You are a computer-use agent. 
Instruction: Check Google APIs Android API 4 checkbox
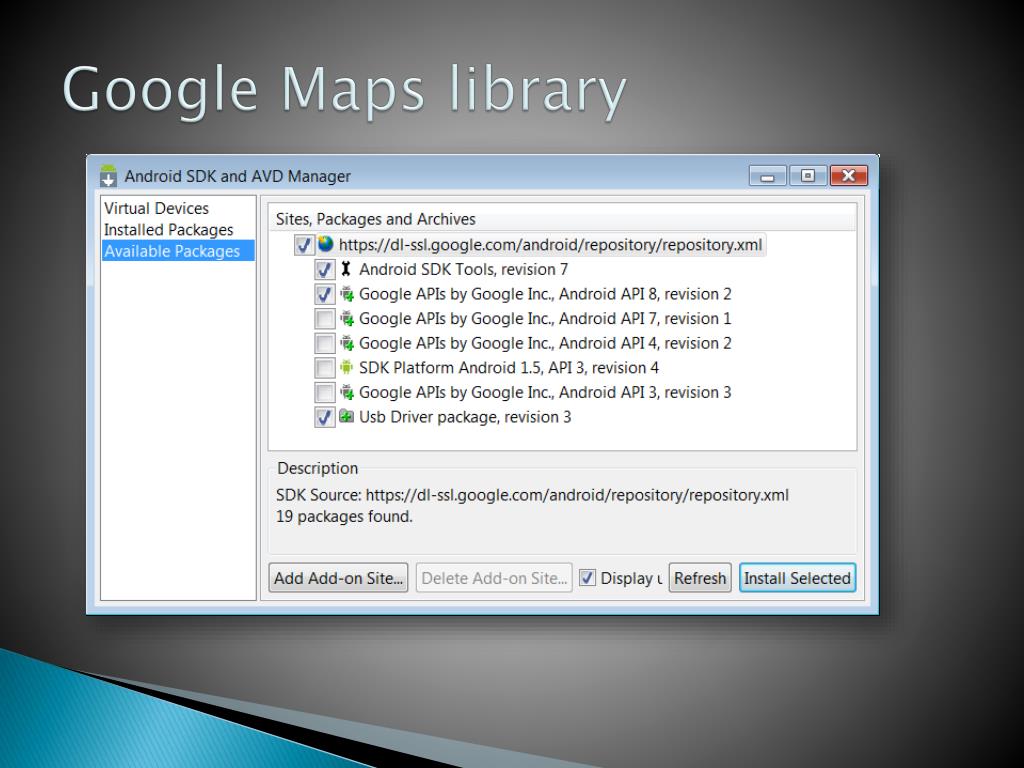325,343
